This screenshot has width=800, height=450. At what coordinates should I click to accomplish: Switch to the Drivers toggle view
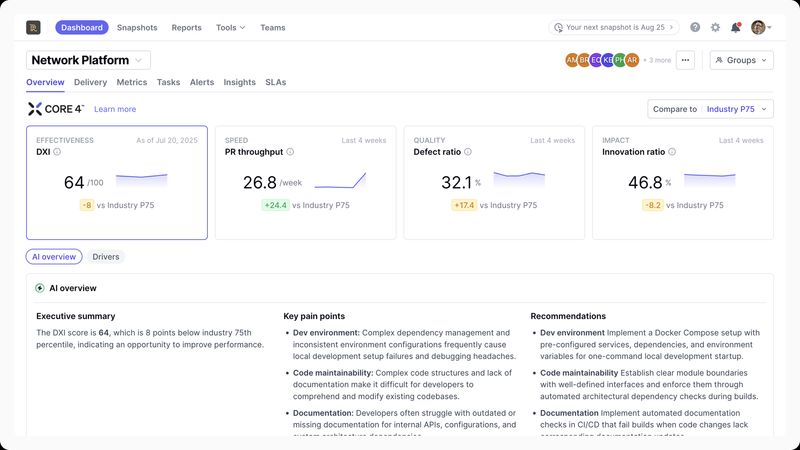point(106,257)
